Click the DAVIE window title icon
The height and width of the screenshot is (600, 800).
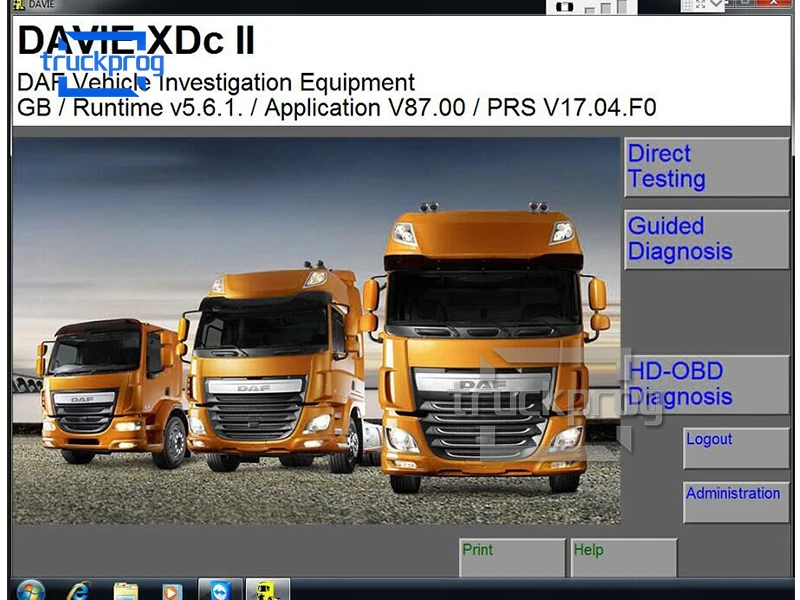18,4
